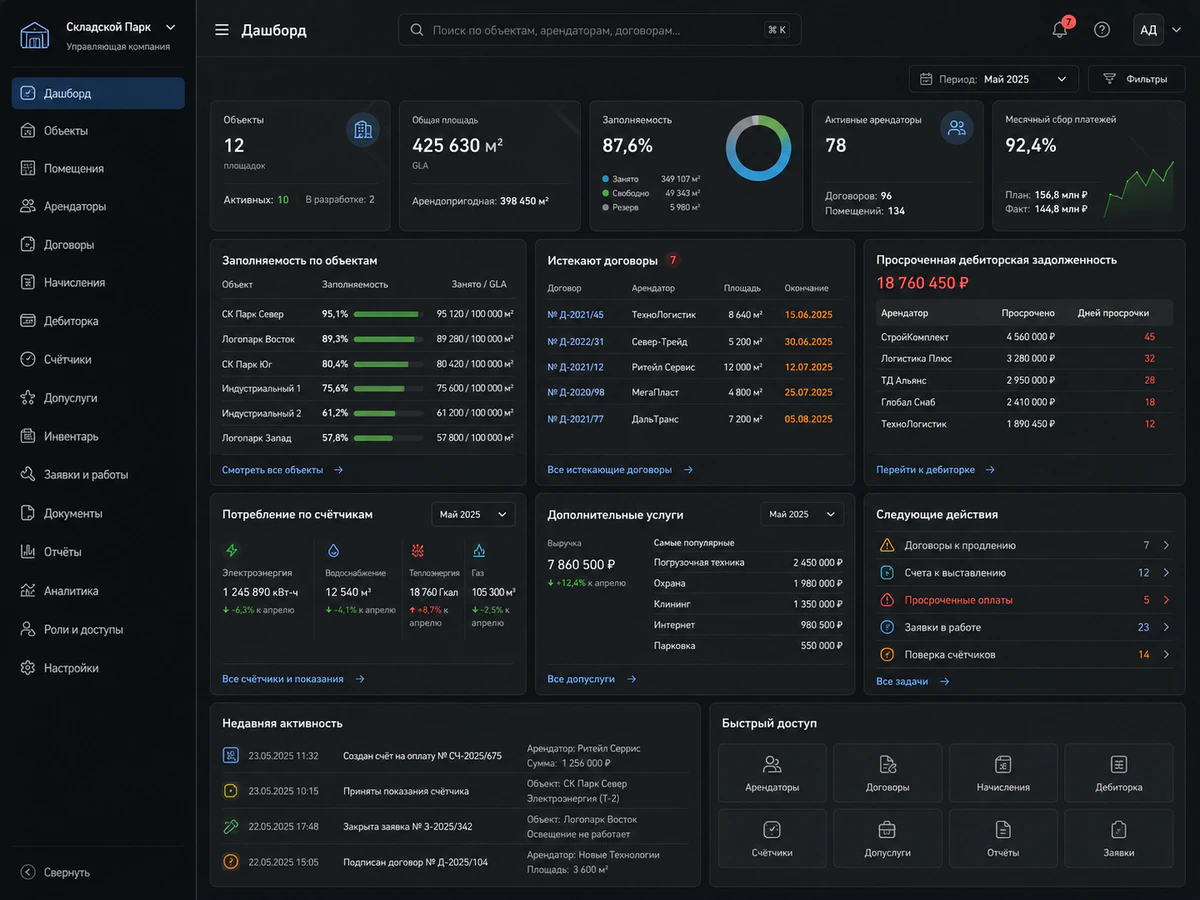Open the Период Май 2025 dropdown
The width and height of the screenshot is (1200, 900).
click(x=994, y=79)
